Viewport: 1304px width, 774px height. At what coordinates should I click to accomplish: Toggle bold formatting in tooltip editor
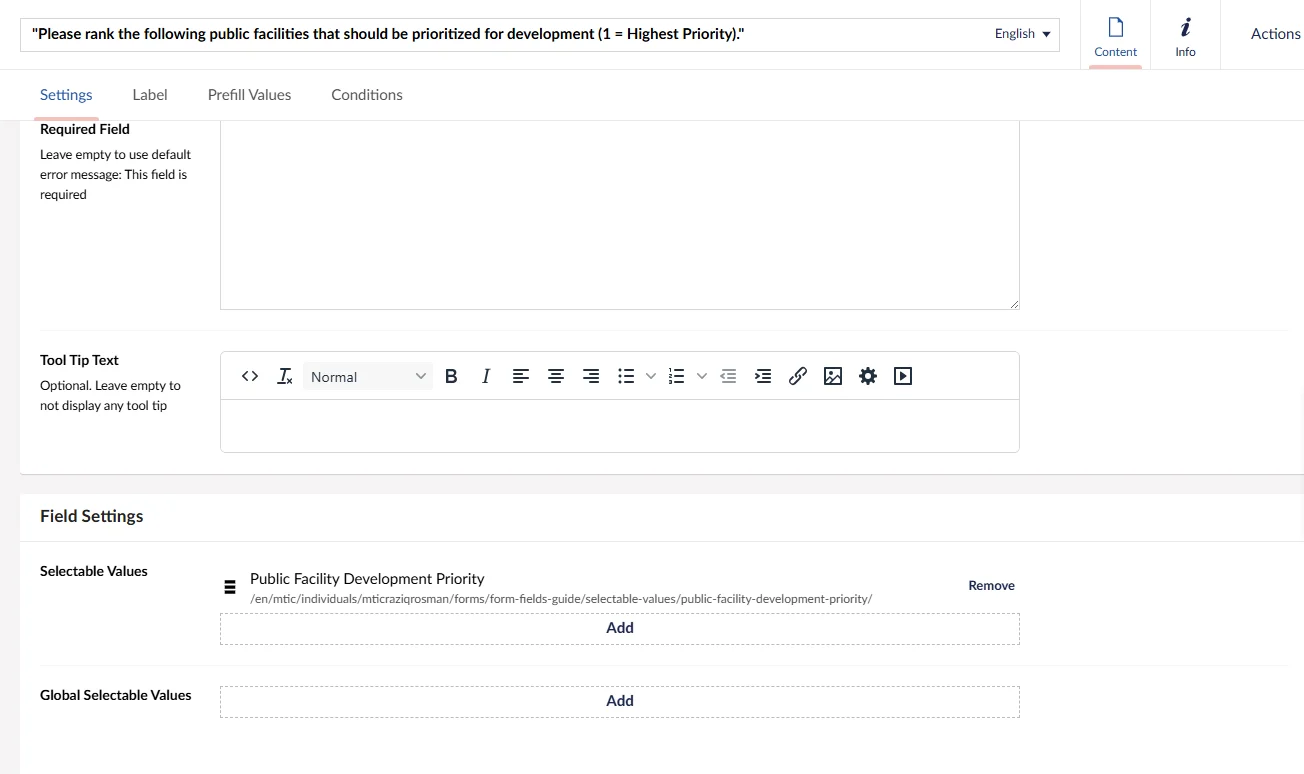[x=451, y=376]
